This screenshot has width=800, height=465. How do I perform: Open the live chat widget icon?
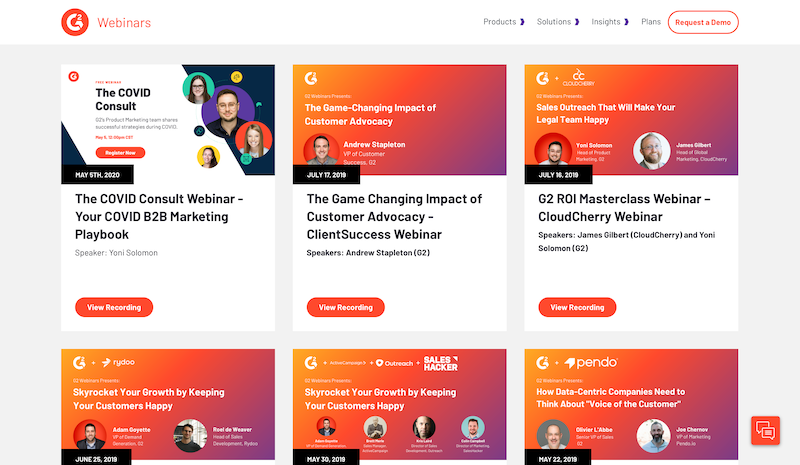click(x=765, y=430)
